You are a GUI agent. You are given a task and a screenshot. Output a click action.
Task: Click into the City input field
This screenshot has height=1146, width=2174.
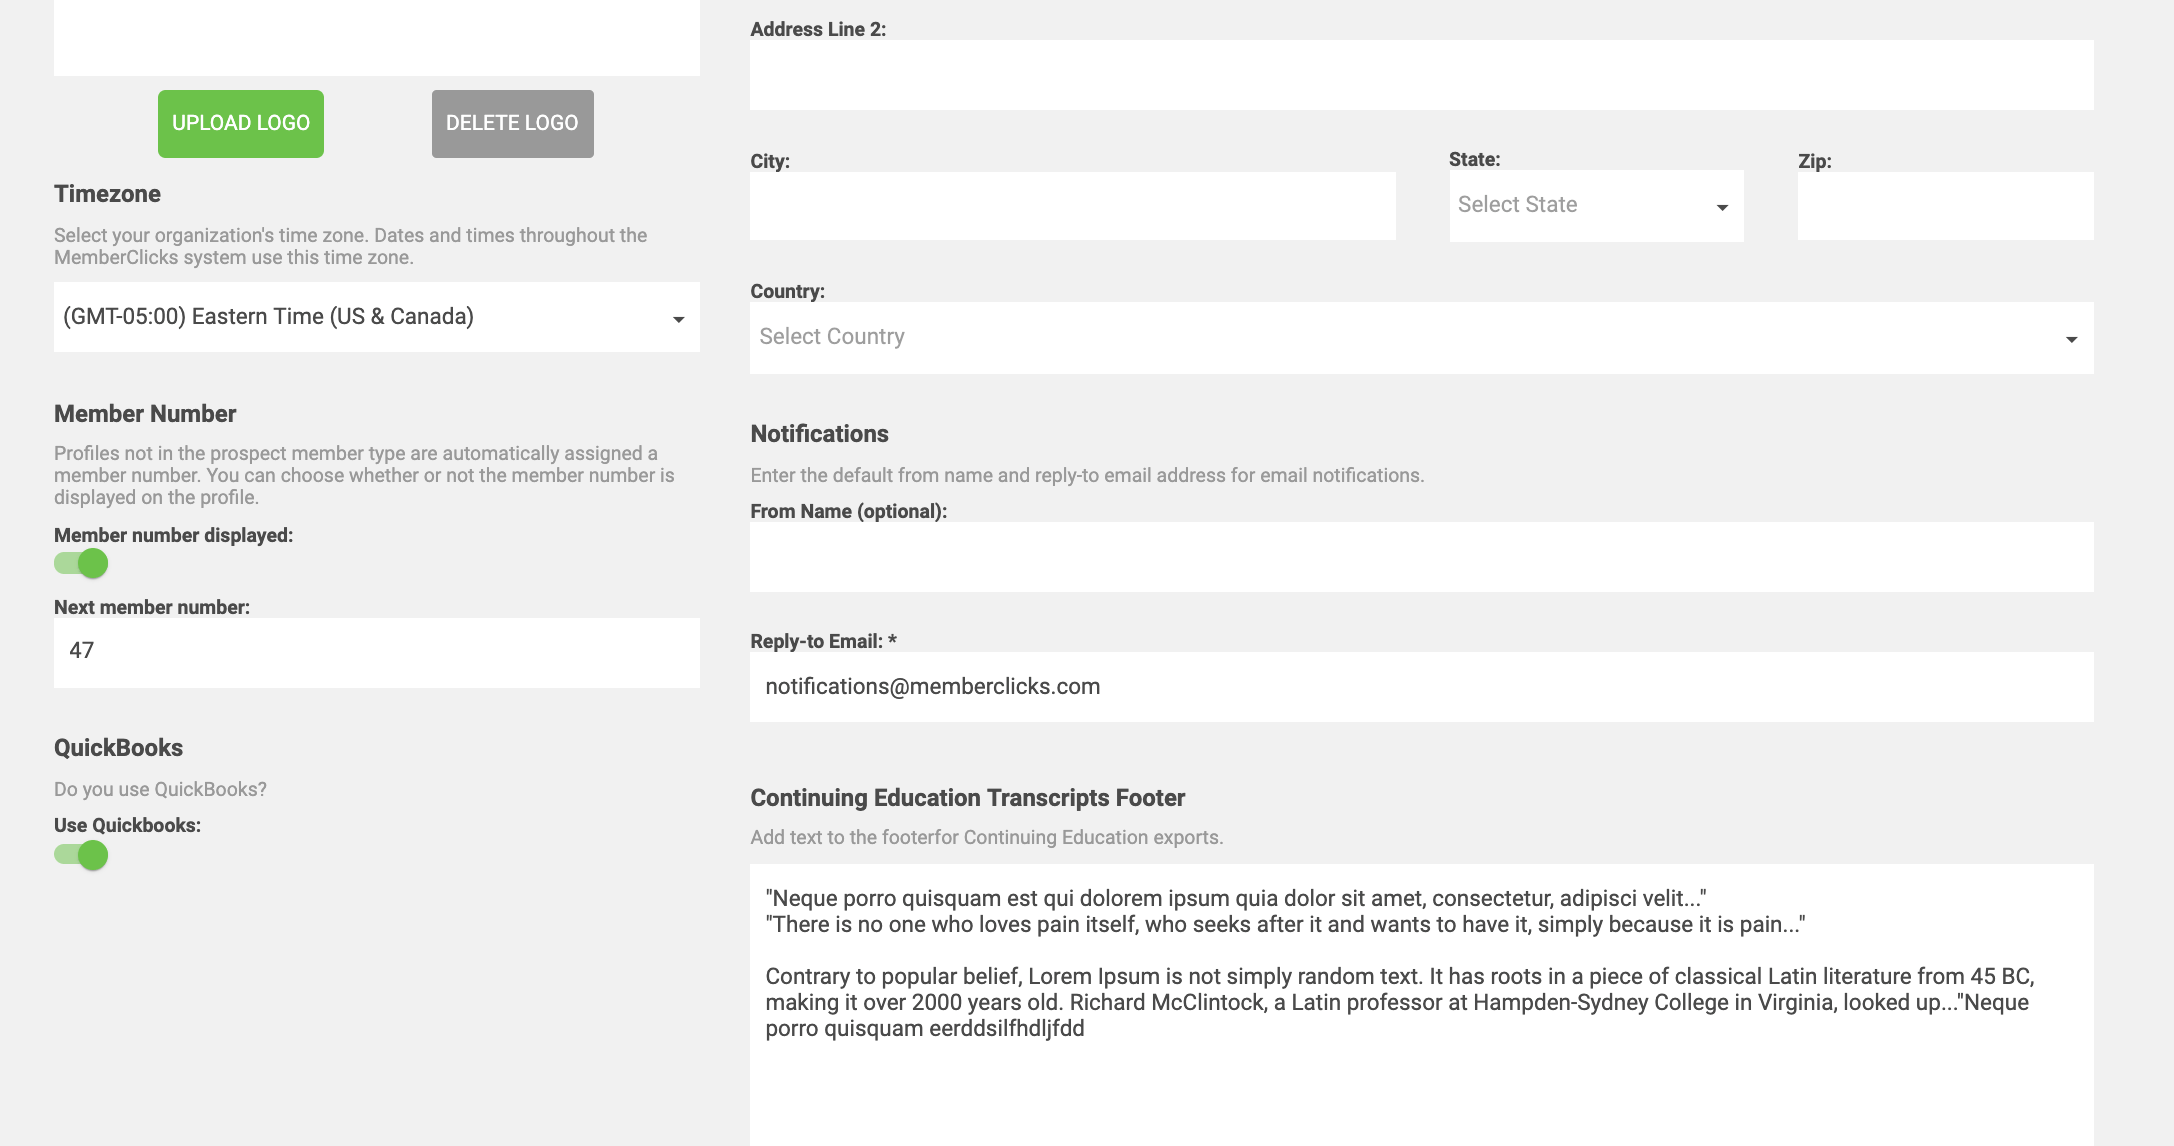pyautogui.click(x=1073, y=206)
